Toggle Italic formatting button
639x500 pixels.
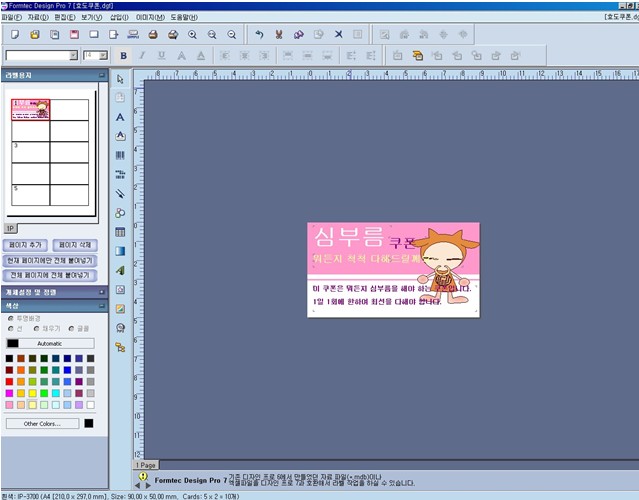coord(142,56)
